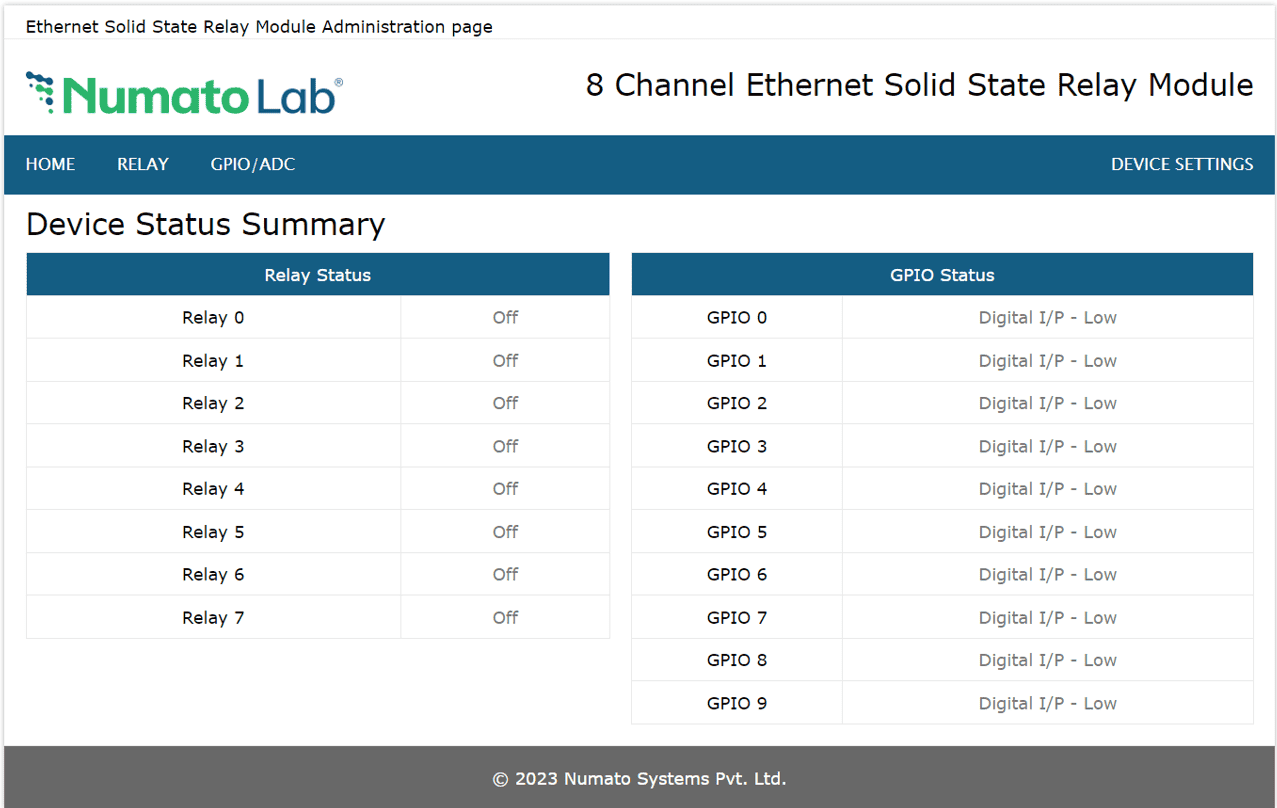
Task: Open the RELAY navigation item
Action: (x=142, y=164)
